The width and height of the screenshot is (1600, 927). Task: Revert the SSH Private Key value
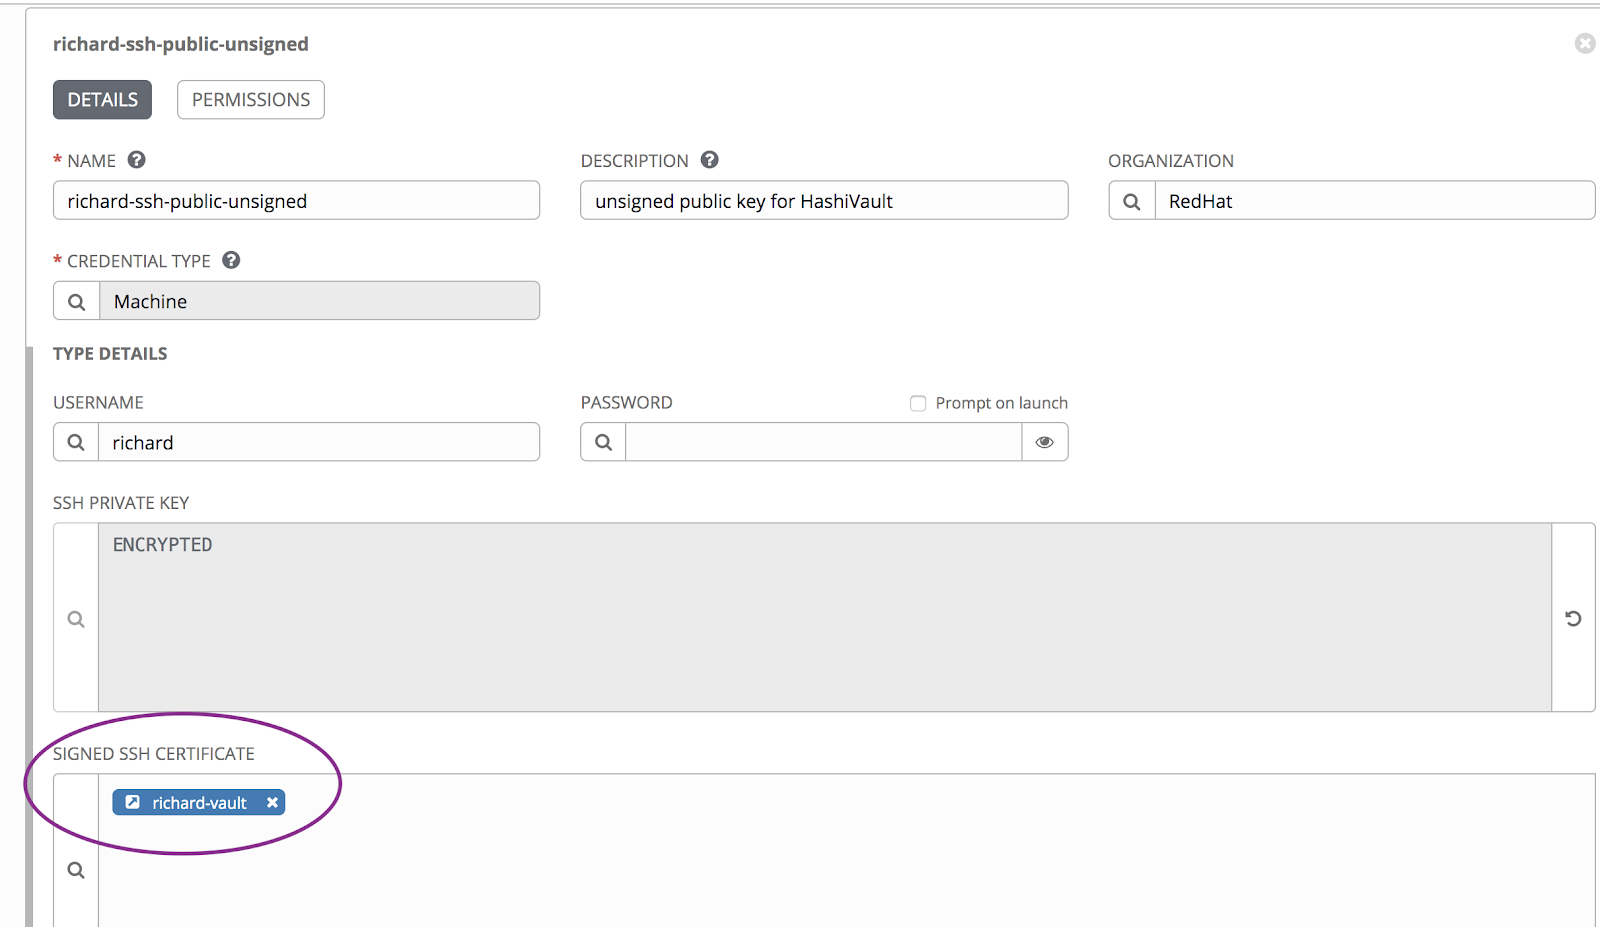coord(1573,618)
